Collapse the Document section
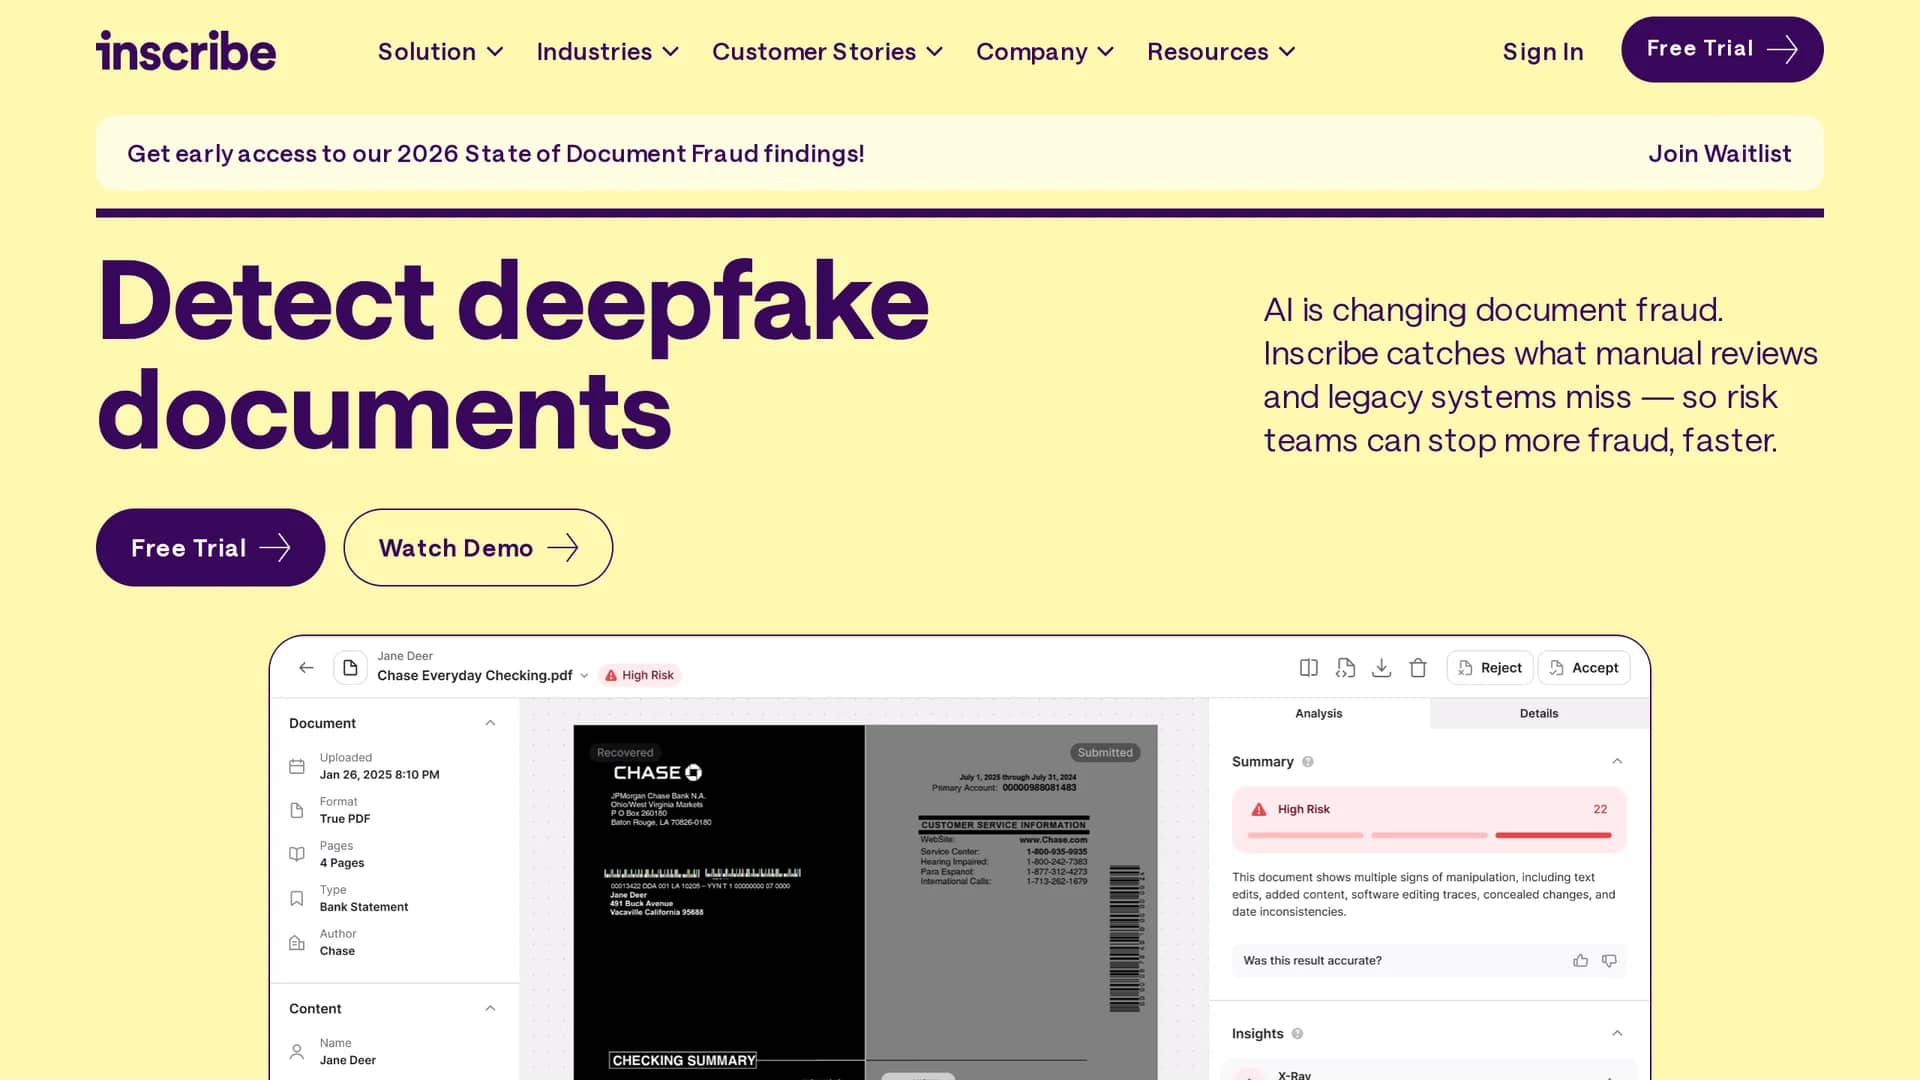Image resolution: width=1920 pixels, height=1080 pixels. pyautogui.click(x=490, y=723)
